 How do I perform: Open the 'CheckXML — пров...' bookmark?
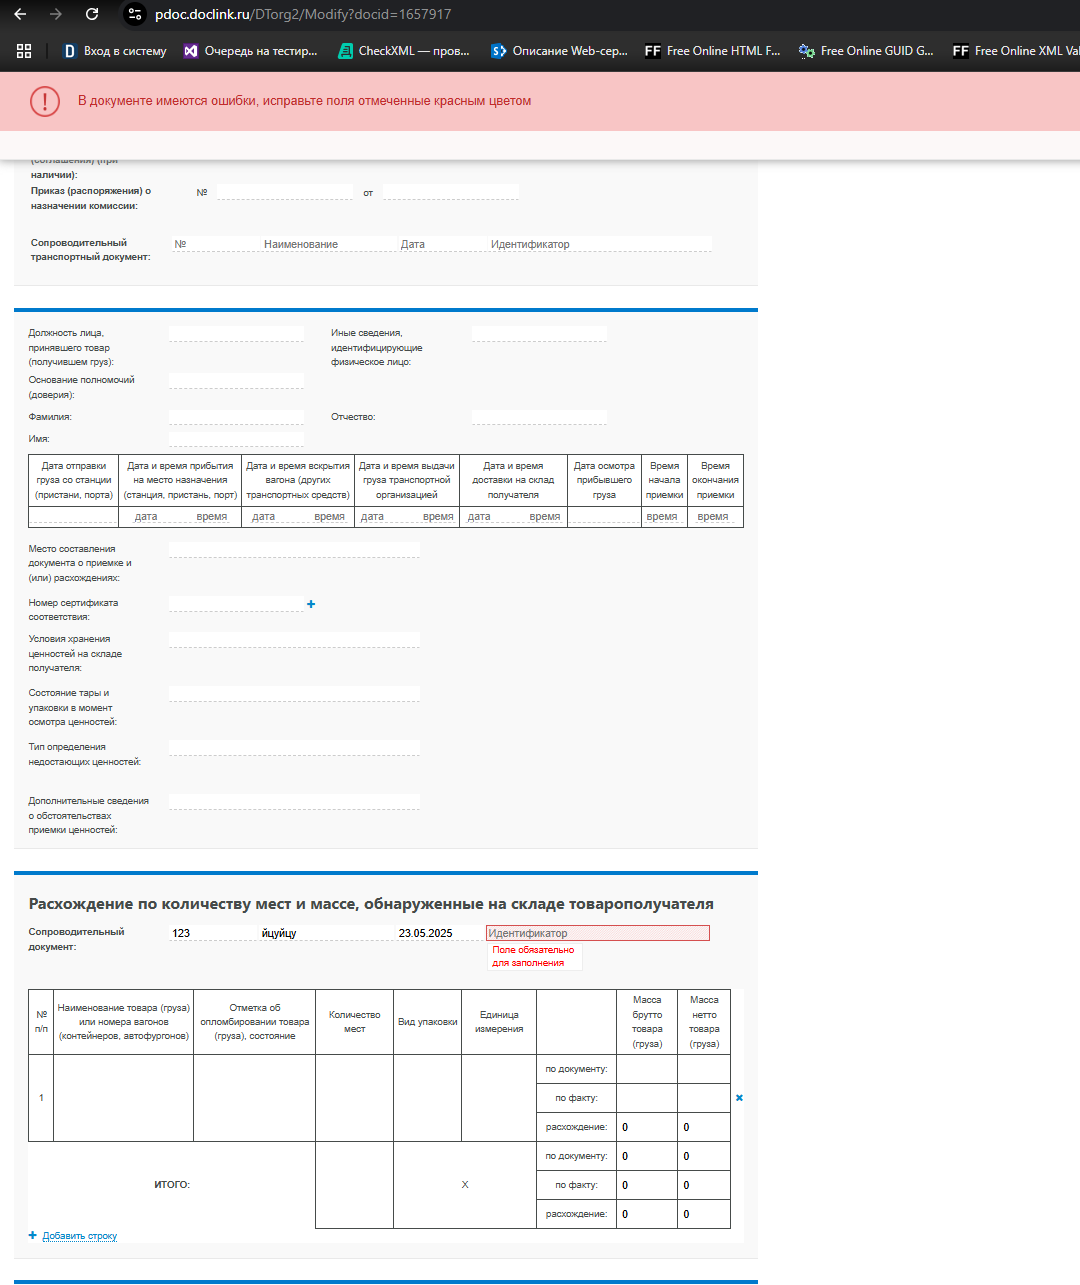(x=404, y=51)
